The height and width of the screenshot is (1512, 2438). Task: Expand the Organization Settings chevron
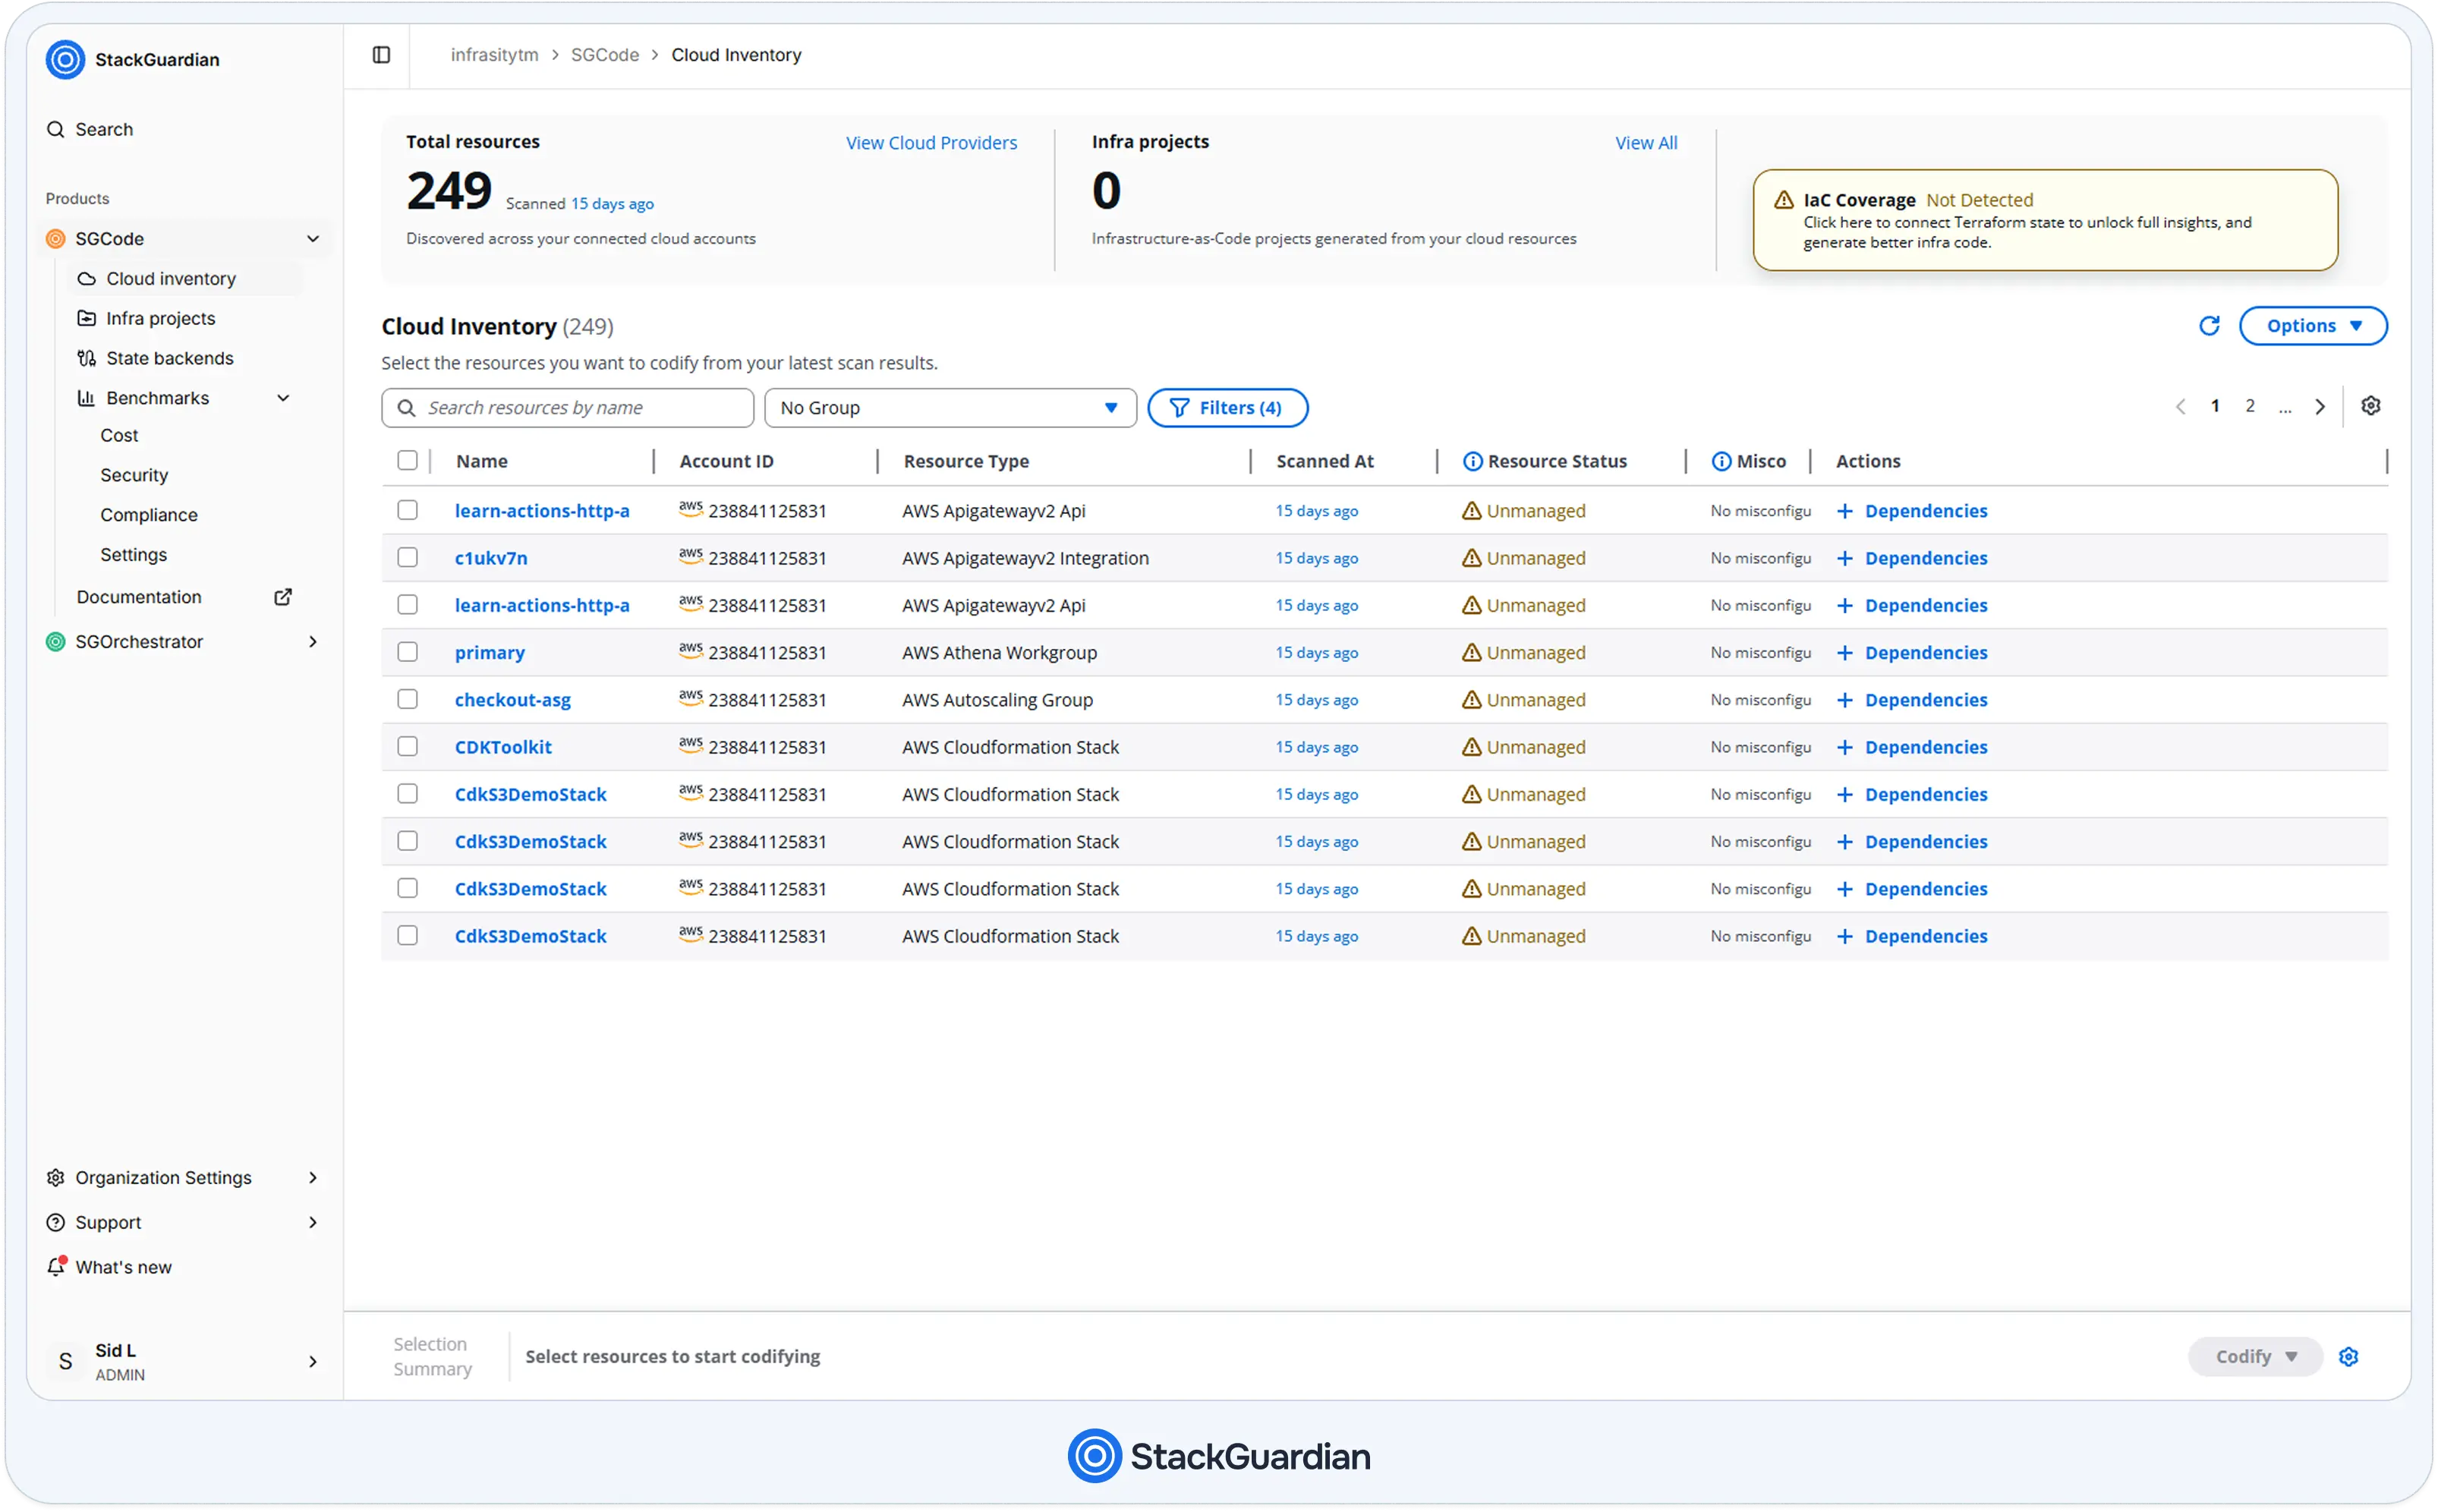(x=313, y=1178)
